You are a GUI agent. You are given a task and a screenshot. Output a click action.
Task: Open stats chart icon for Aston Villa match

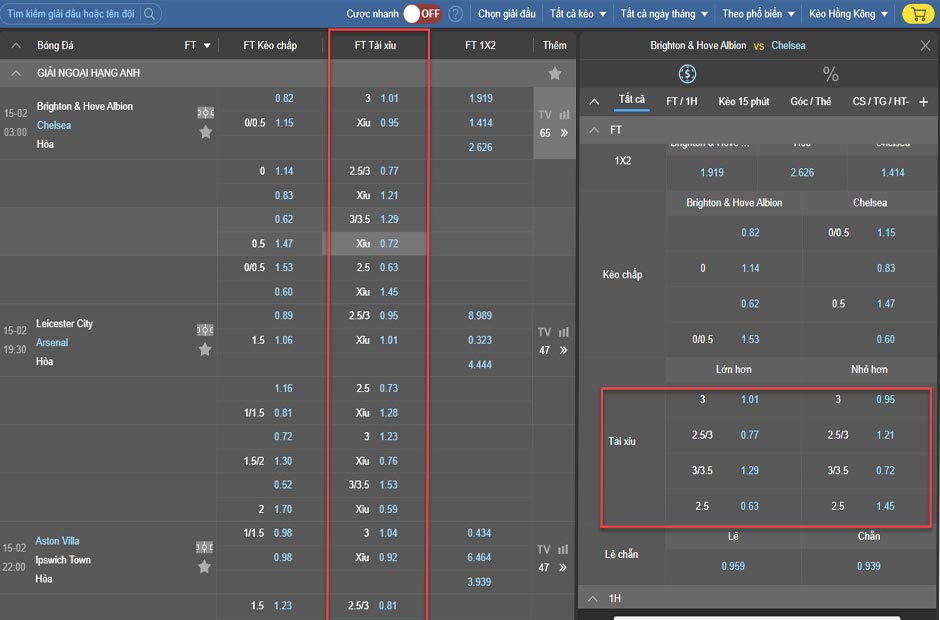coord(564,549)
